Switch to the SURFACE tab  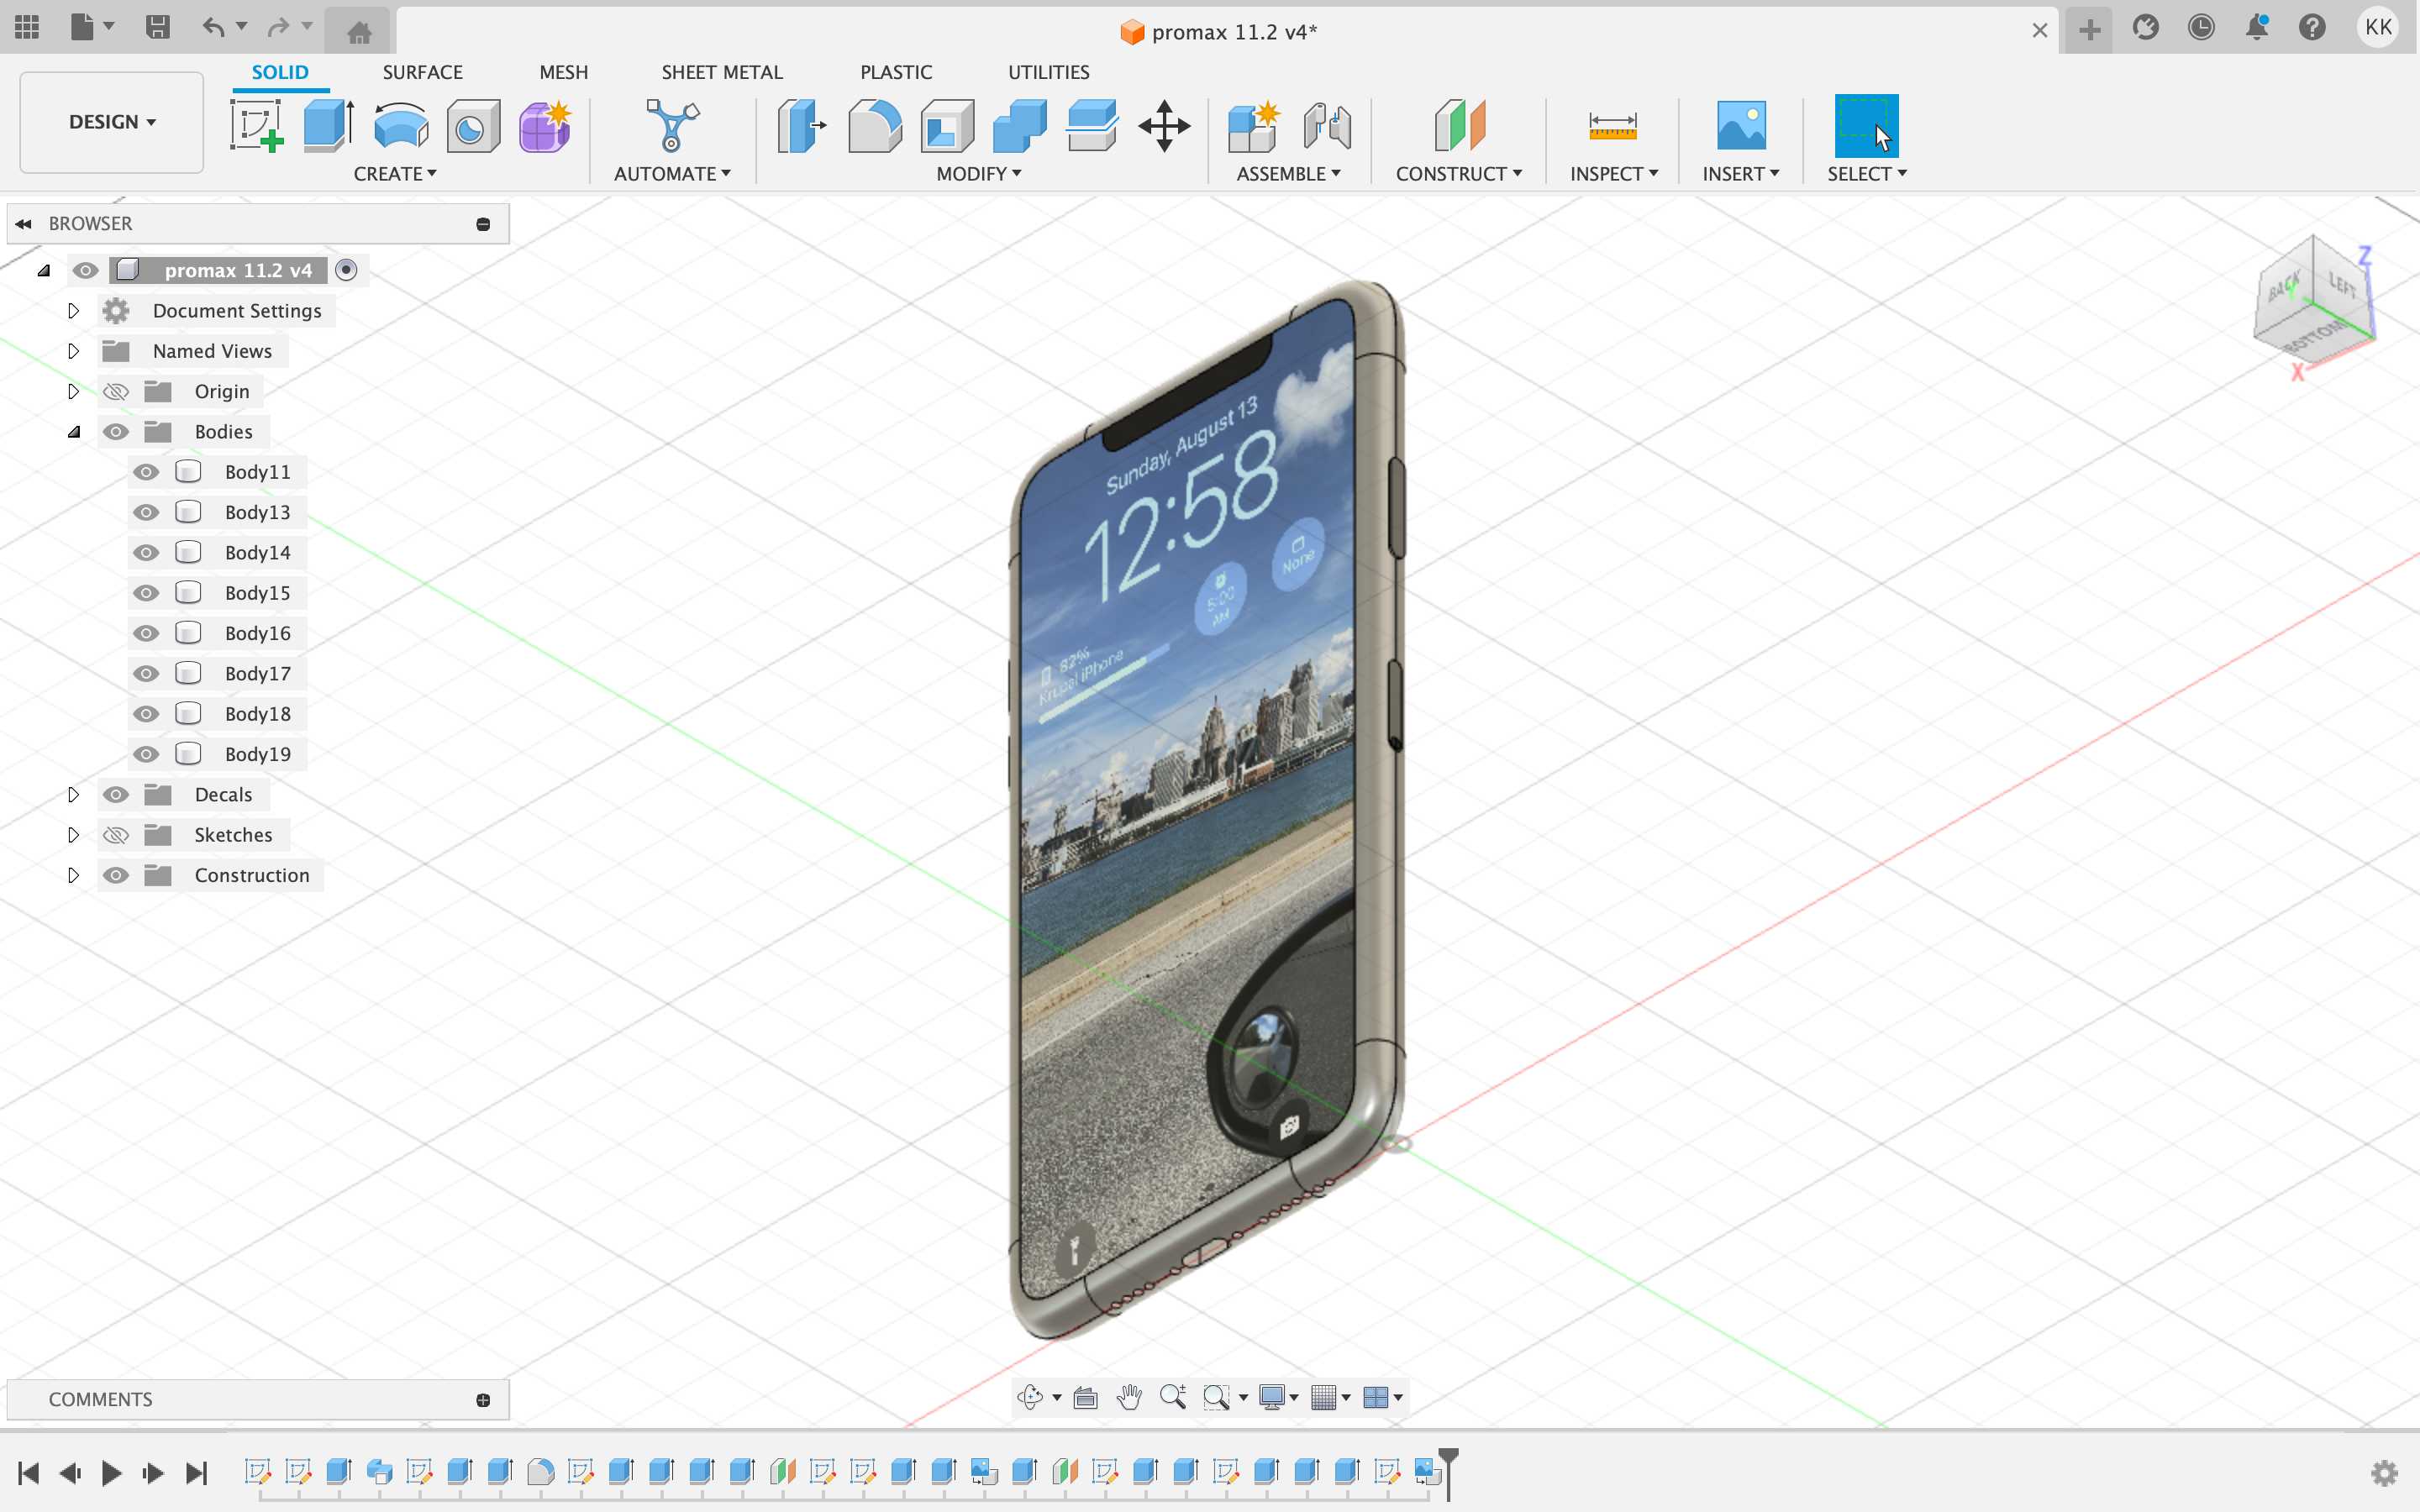pyautogui.click(x=422, y=72)
